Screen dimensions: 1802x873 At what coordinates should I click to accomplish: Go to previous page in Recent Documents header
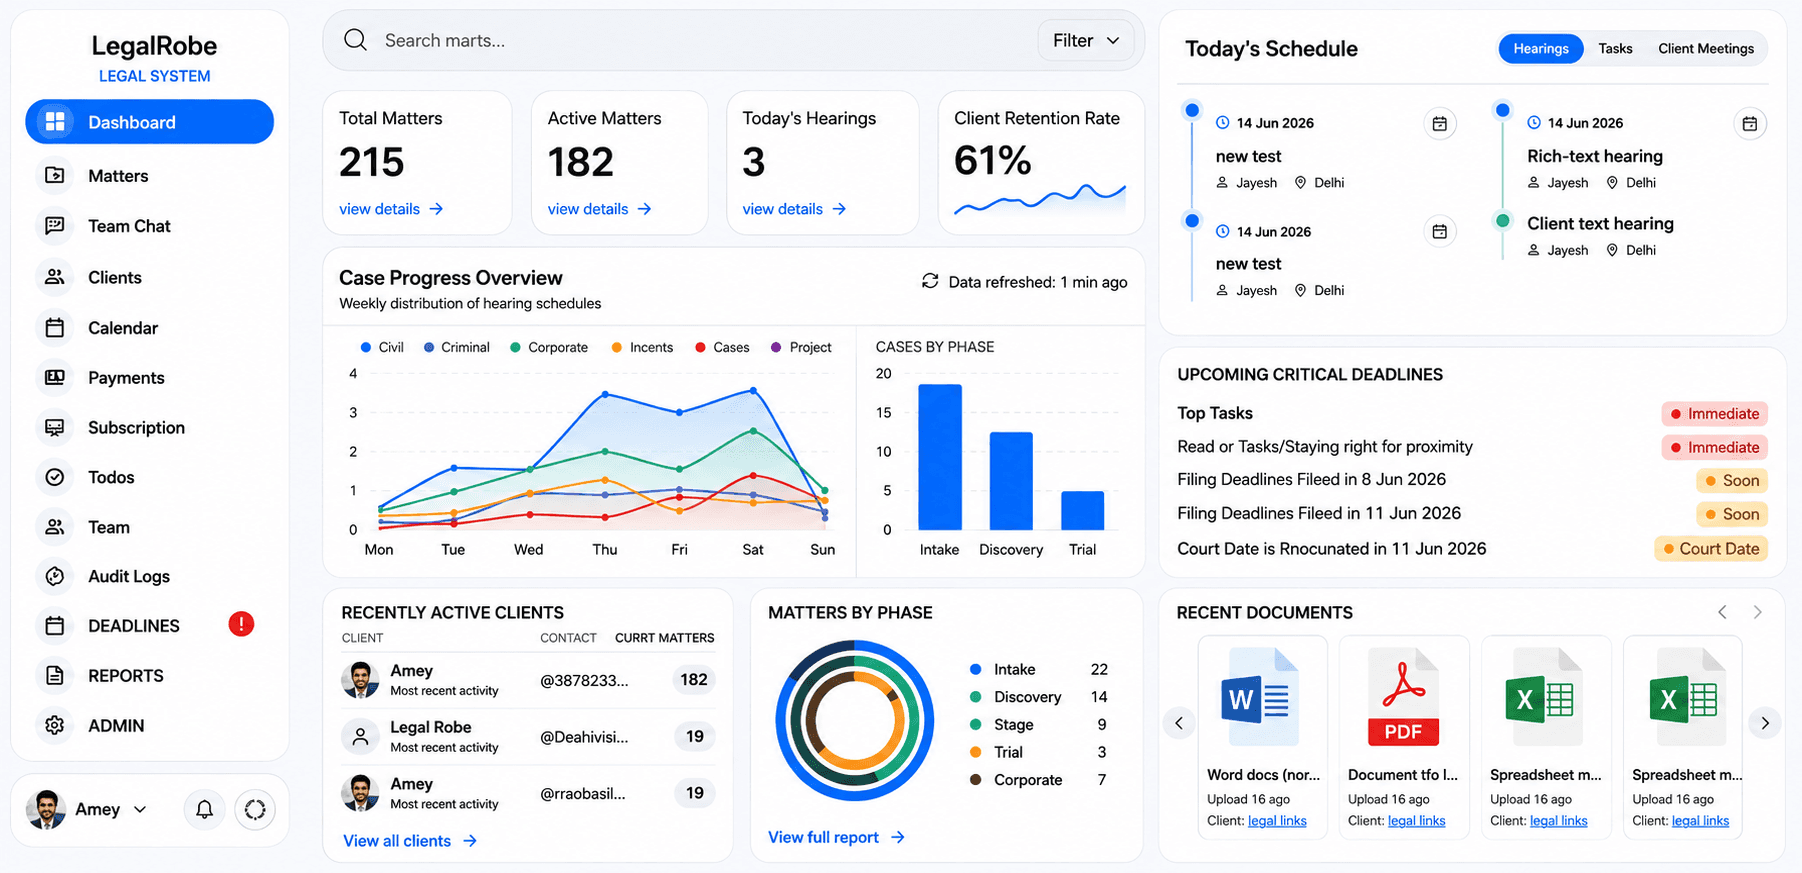pyautogui.click(x=1722, y=612)
